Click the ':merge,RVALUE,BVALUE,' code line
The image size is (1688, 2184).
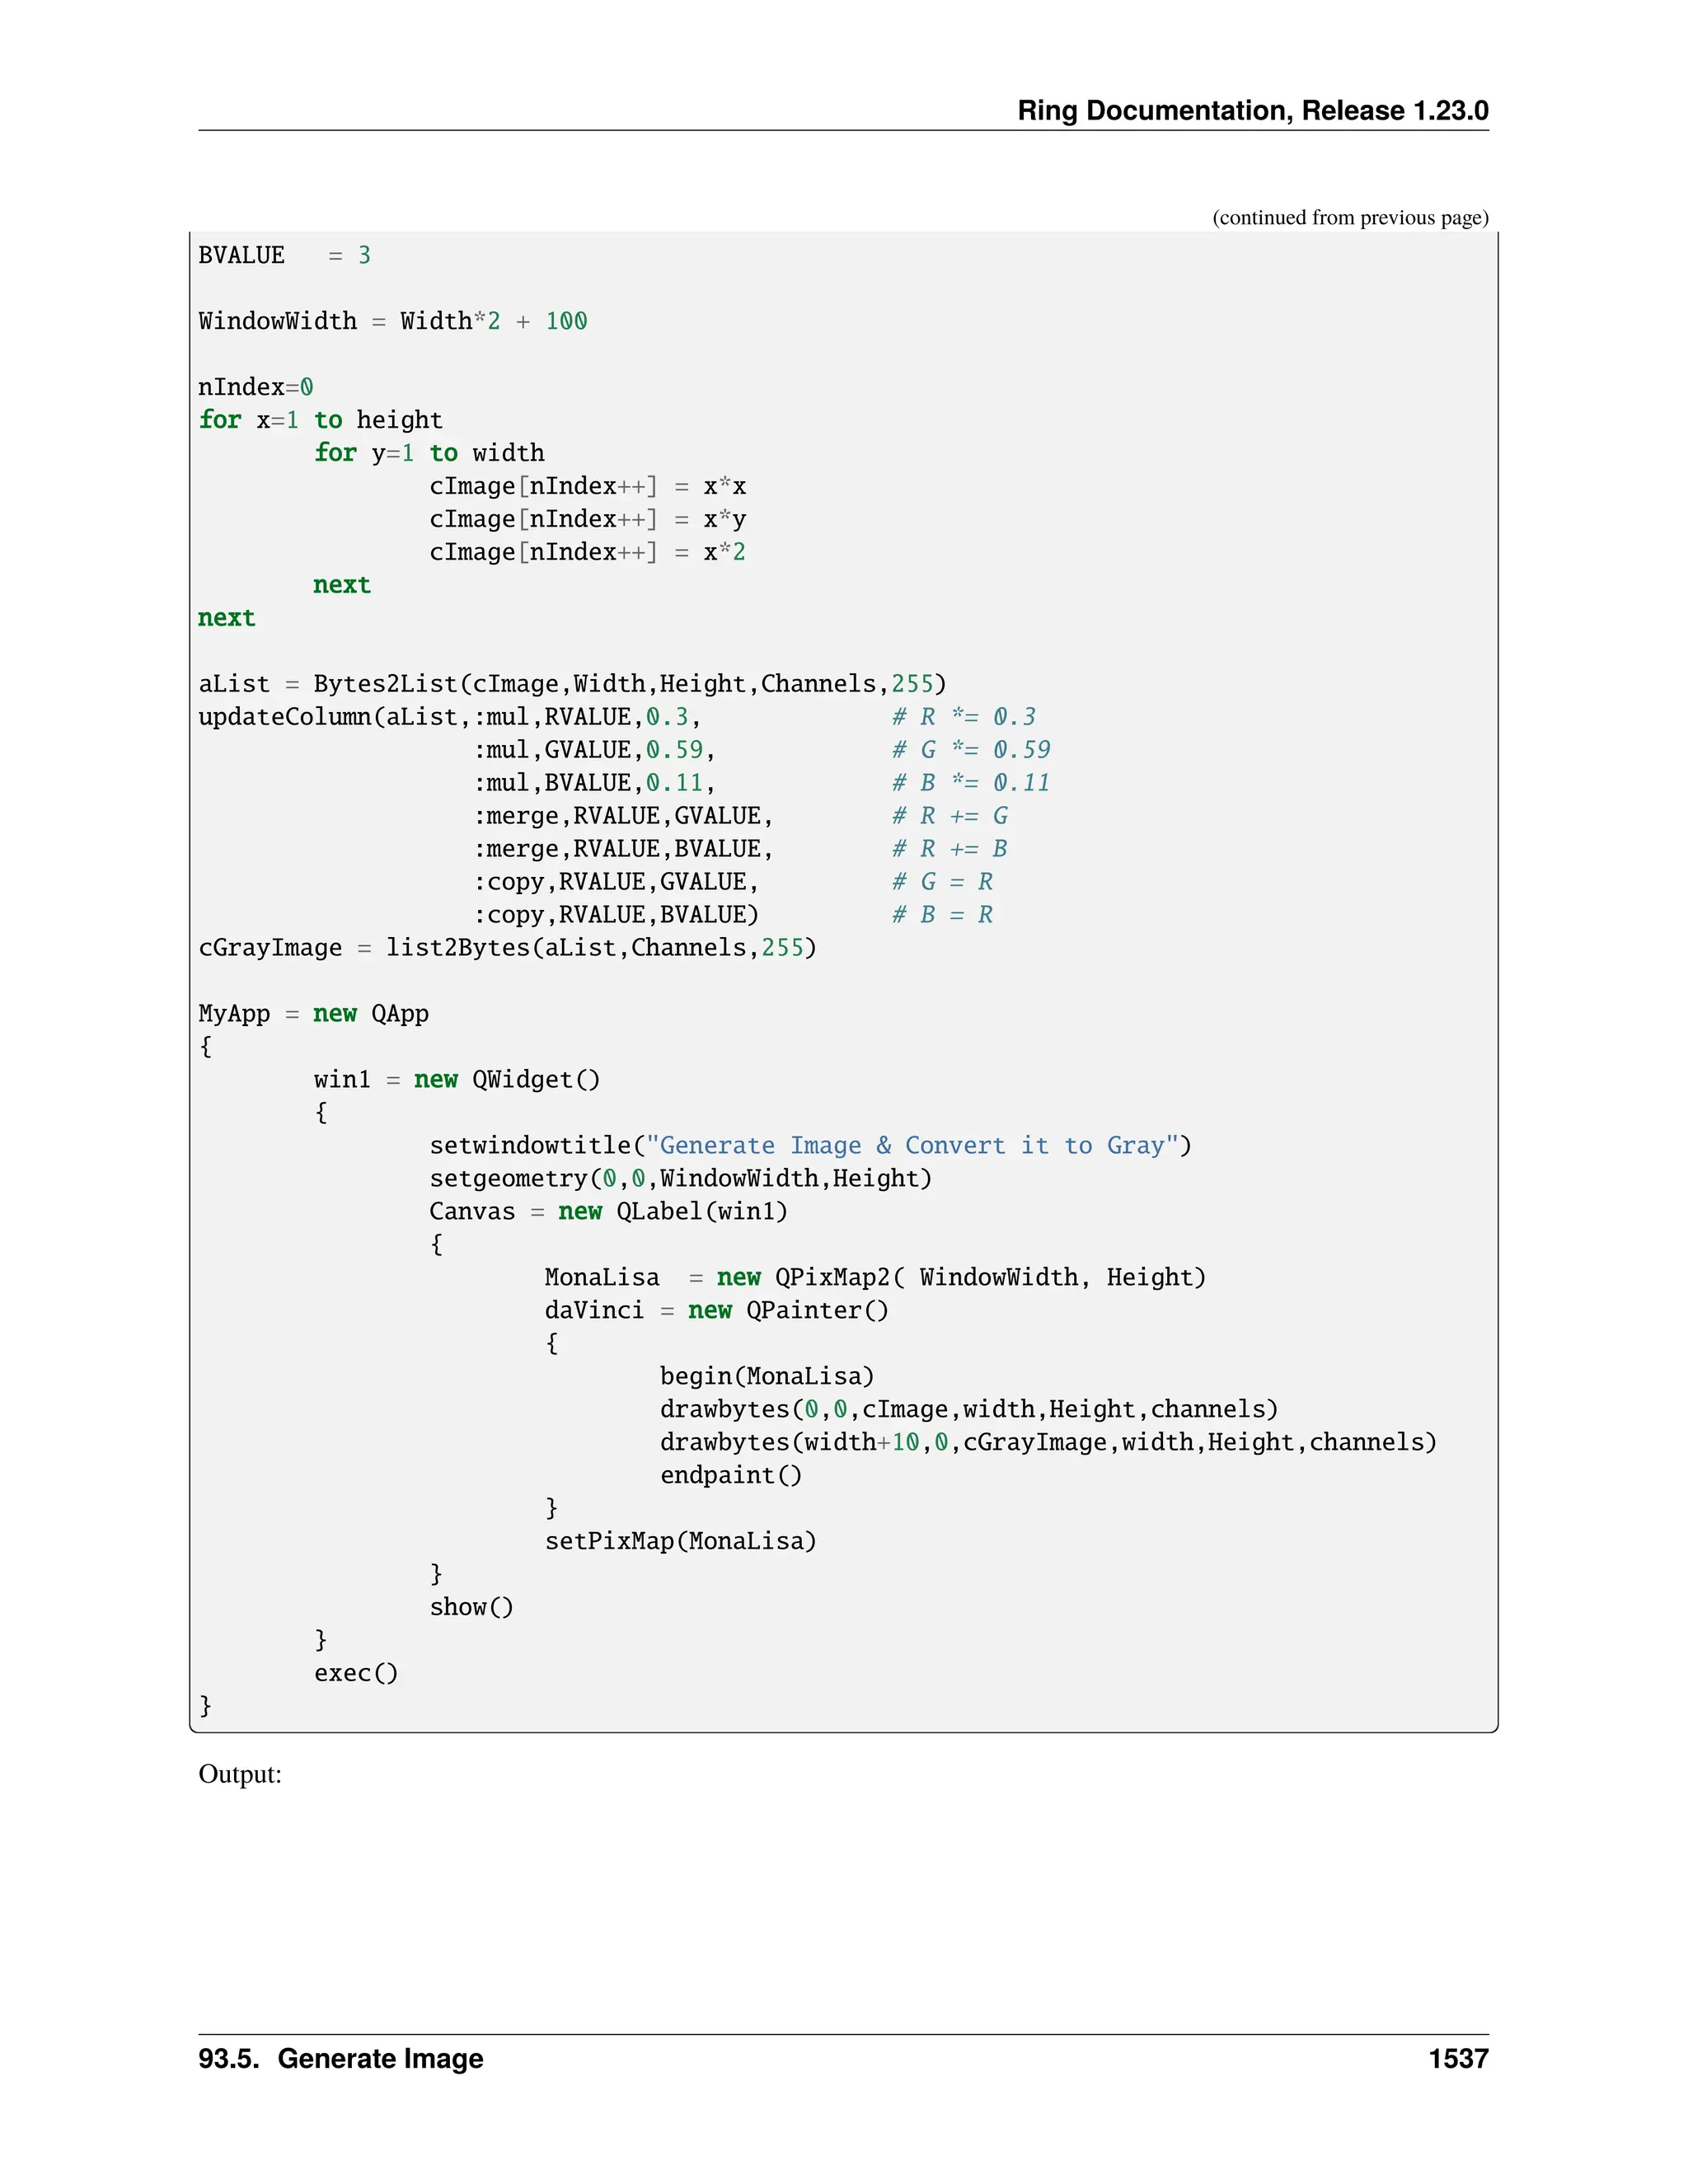624,849
